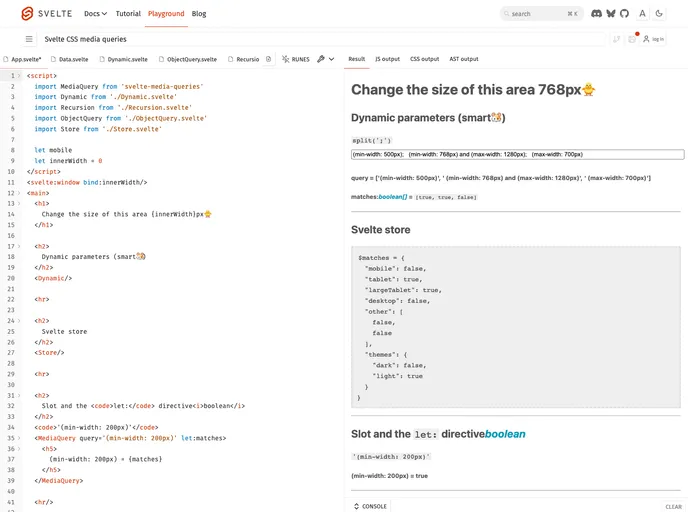Screen dimensions: 688x512
Task: Click the 'split(';')' code label
Action: click(371, 140)
